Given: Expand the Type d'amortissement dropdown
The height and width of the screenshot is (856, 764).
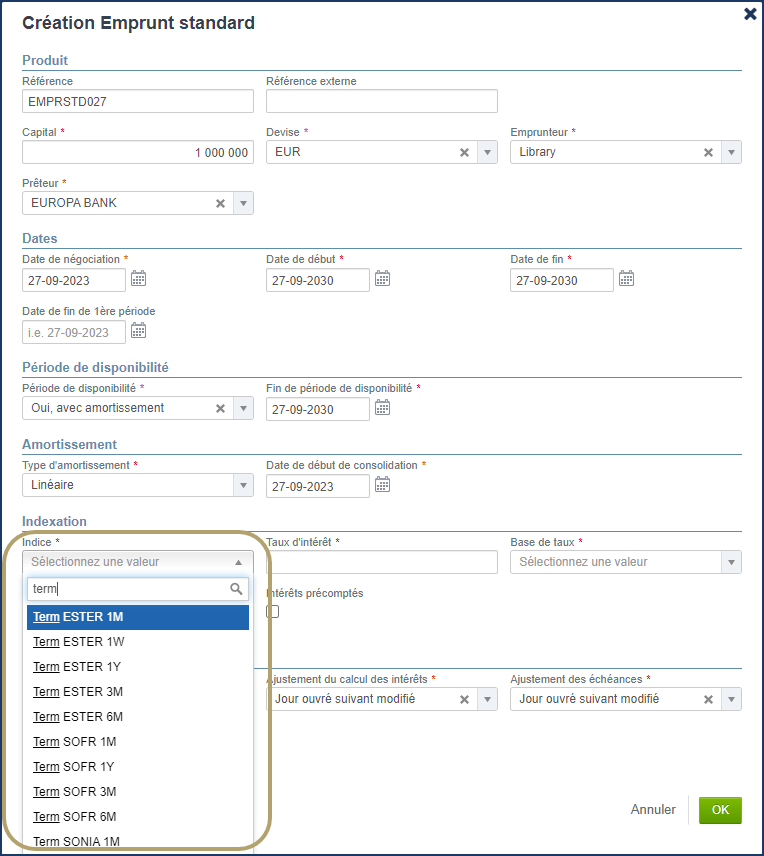Looking at the screenshot, I should click(x=242, y=485).
